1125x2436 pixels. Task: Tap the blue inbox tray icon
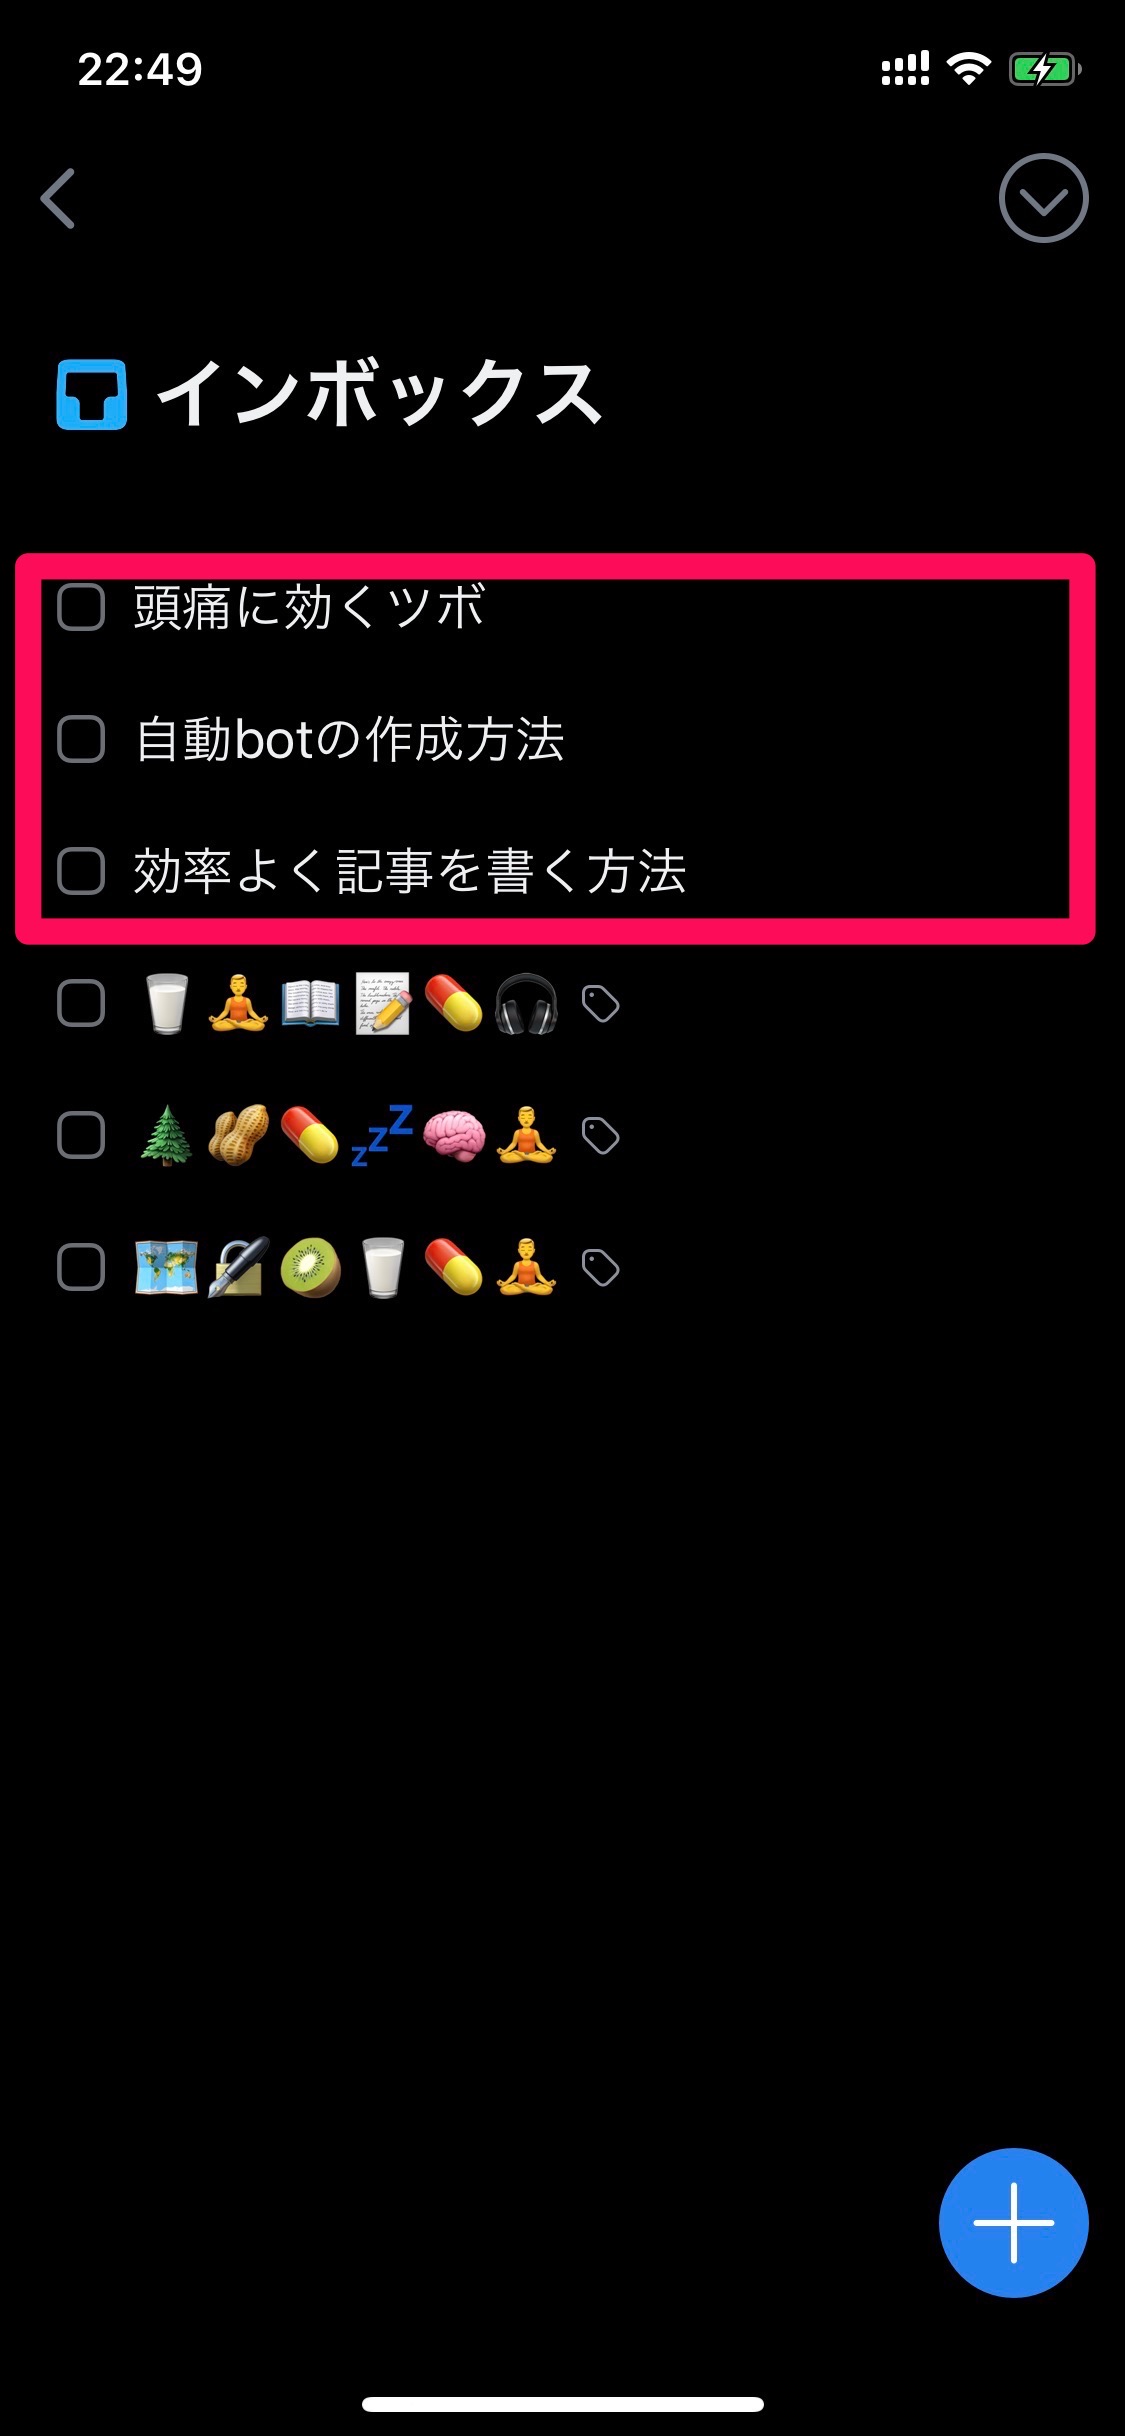click(x=91, y=394)
